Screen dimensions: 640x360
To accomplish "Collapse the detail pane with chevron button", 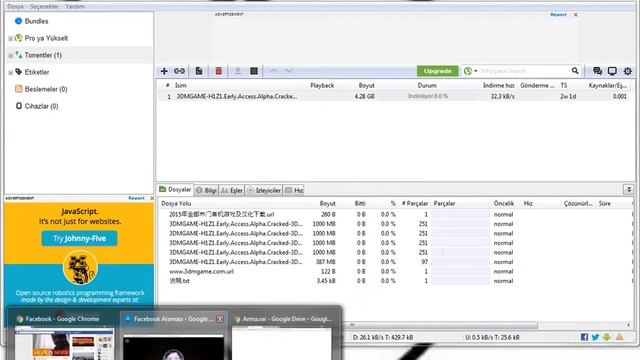I will pyautogui.click(x=629, y=189).
